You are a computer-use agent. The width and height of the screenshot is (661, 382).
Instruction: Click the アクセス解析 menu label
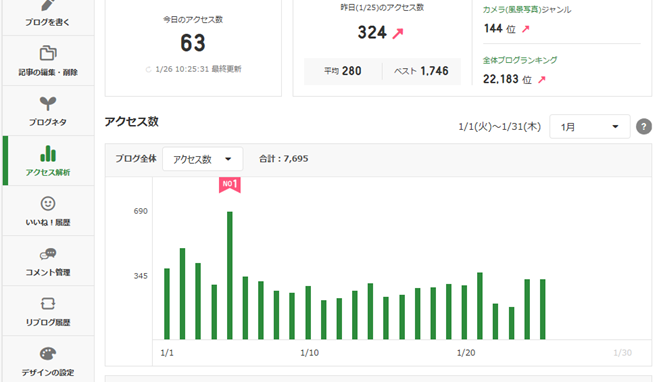pyautogui.click(x=48, y=172)
